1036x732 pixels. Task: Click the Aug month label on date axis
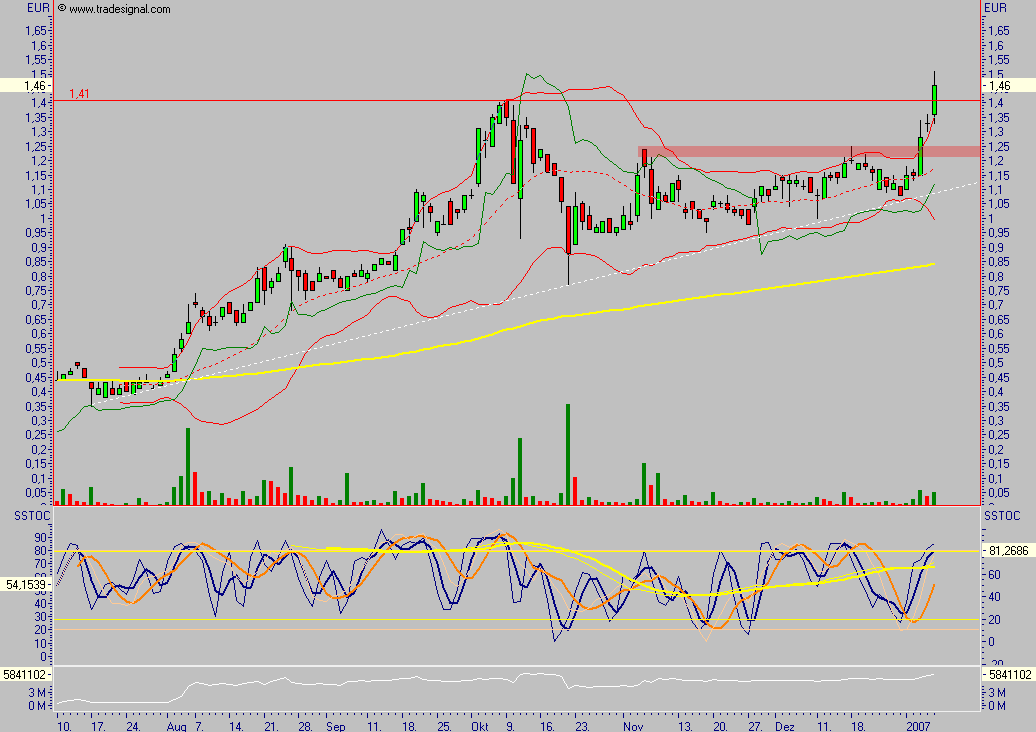(176, 726)
